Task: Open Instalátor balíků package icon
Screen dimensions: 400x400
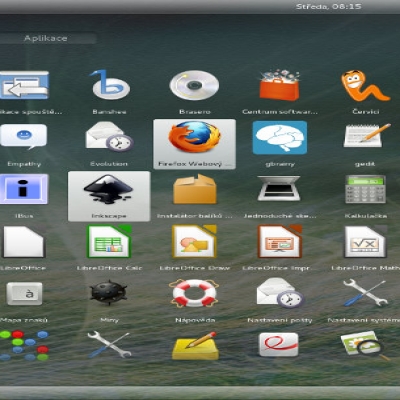Action: [194, 189]
